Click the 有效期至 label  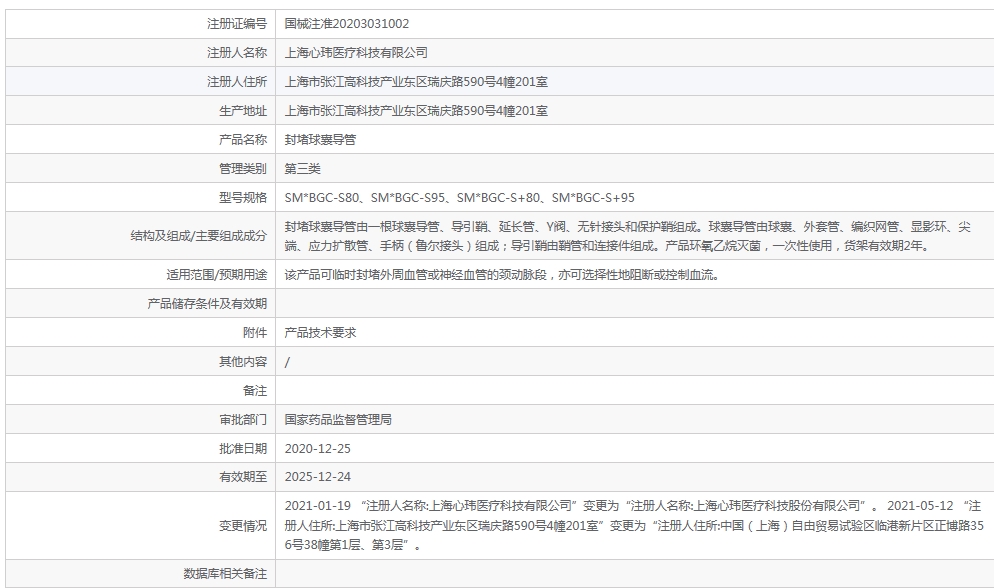pos(243,477)
